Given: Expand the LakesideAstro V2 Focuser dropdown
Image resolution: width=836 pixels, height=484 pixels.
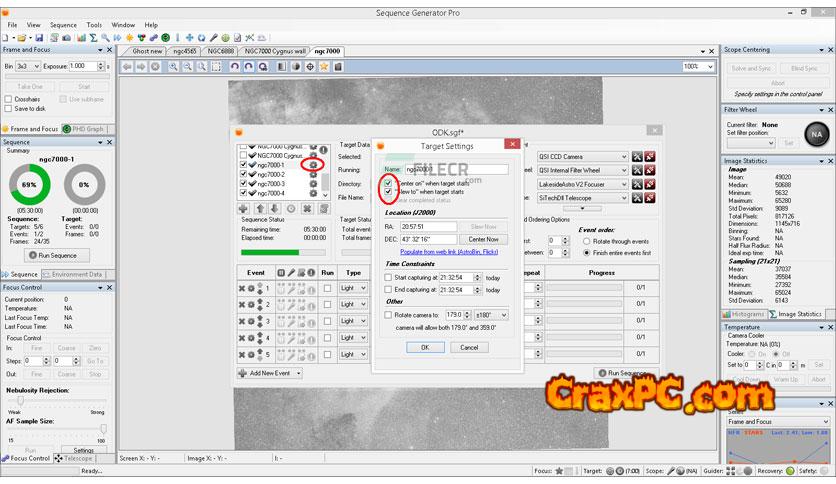Looking at the screenshot, I should tap(622, 184).
